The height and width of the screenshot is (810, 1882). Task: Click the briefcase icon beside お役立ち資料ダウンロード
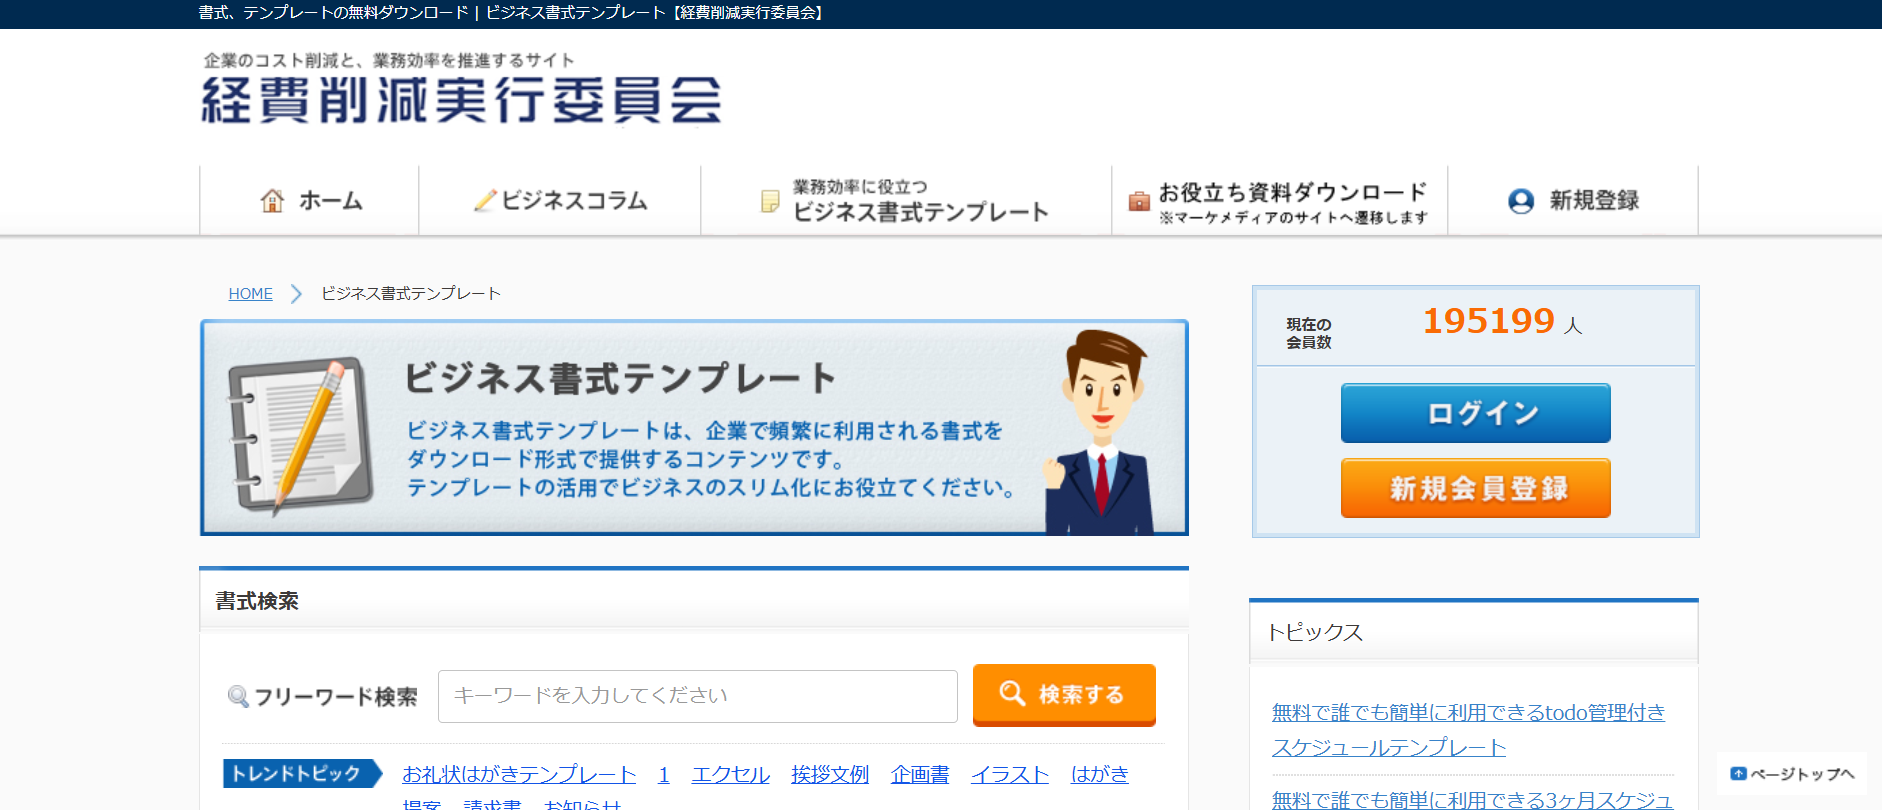(1139, 201)
